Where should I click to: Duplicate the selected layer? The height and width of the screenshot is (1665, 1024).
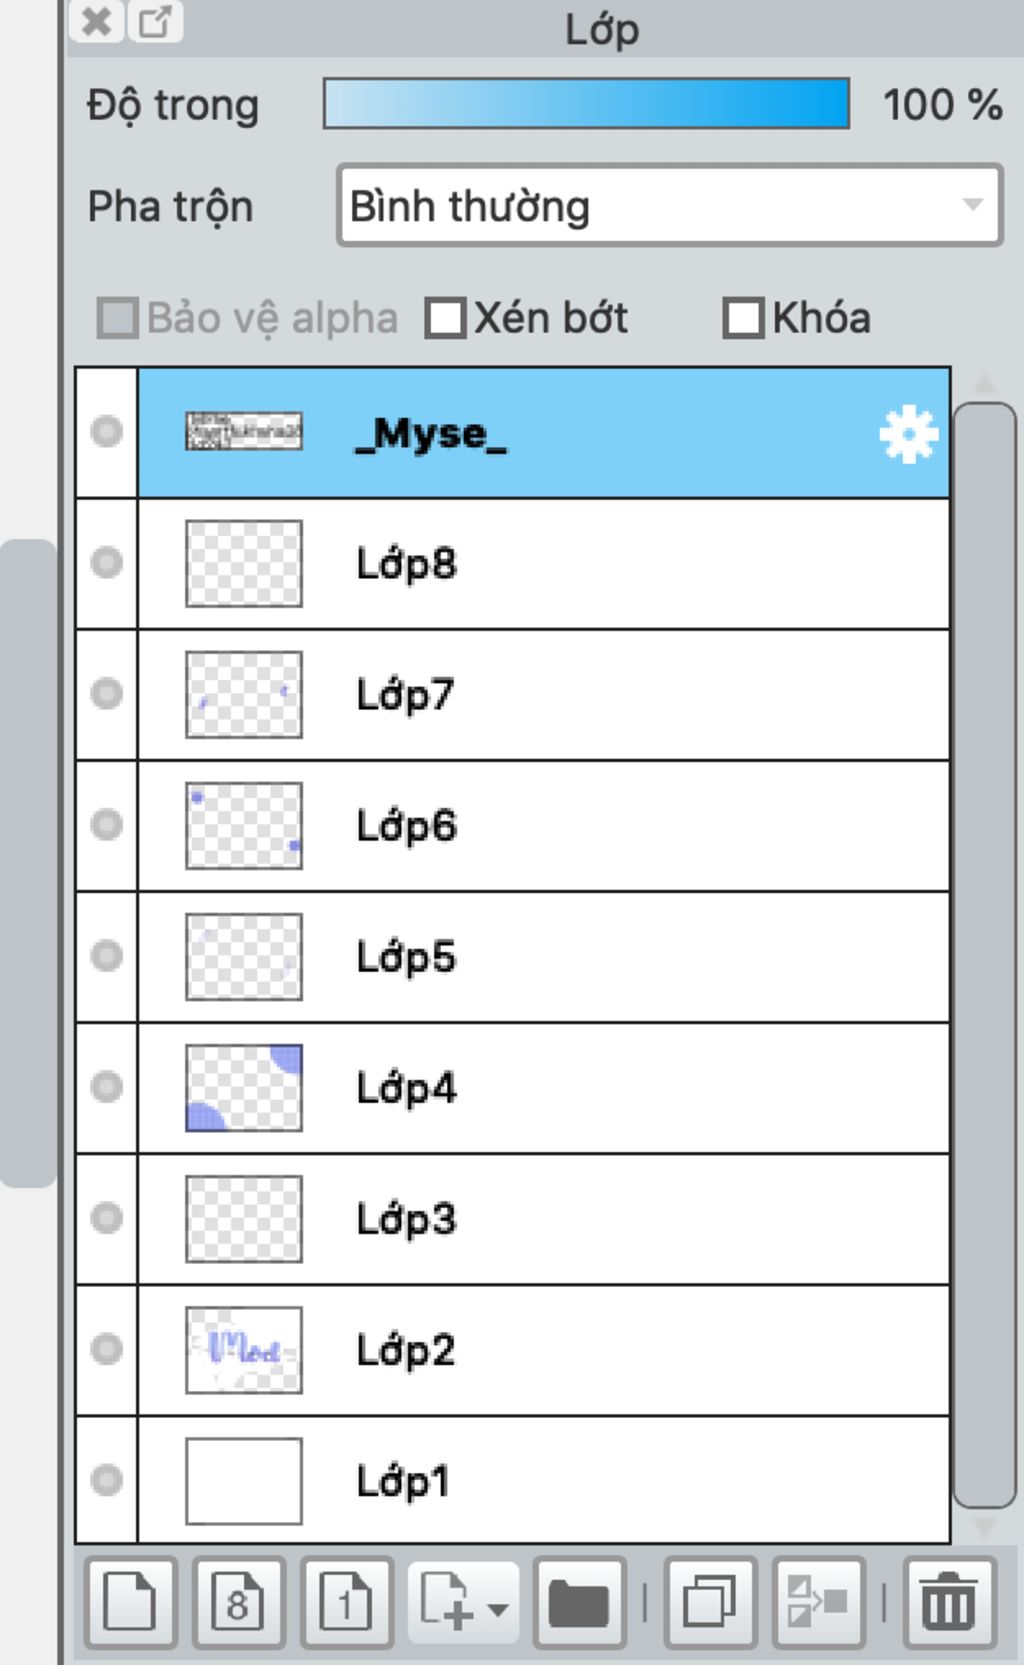coord(710,1603)
